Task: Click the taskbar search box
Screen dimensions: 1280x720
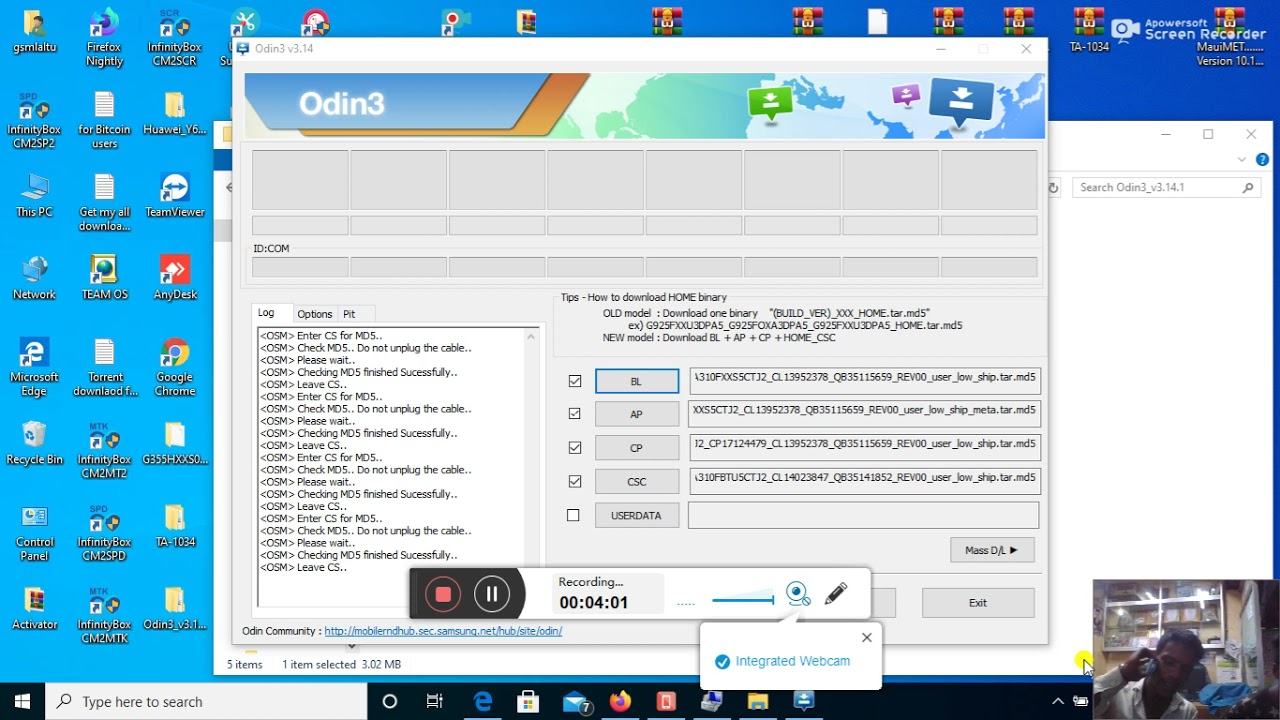Action: [207, 702]
